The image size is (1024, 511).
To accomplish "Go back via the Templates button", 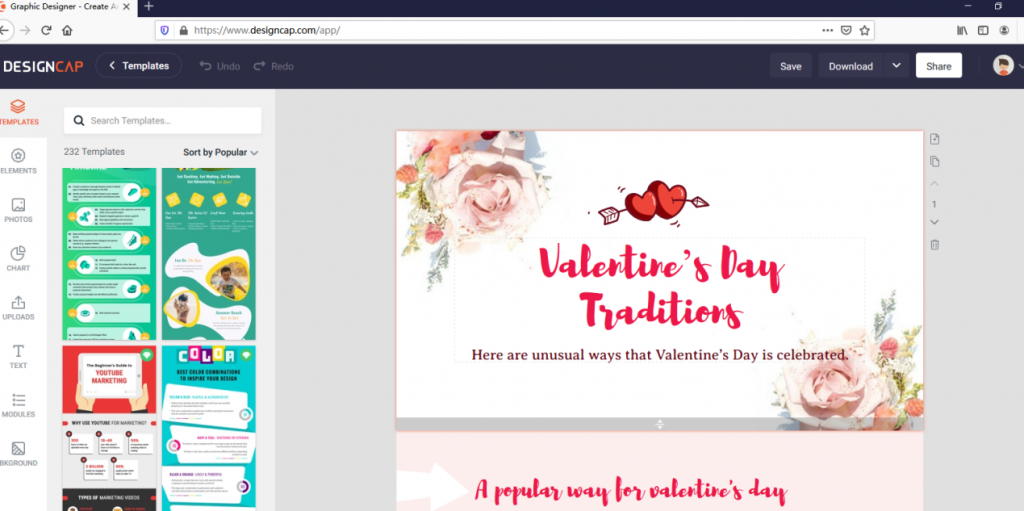I will [x=139, y=66].
